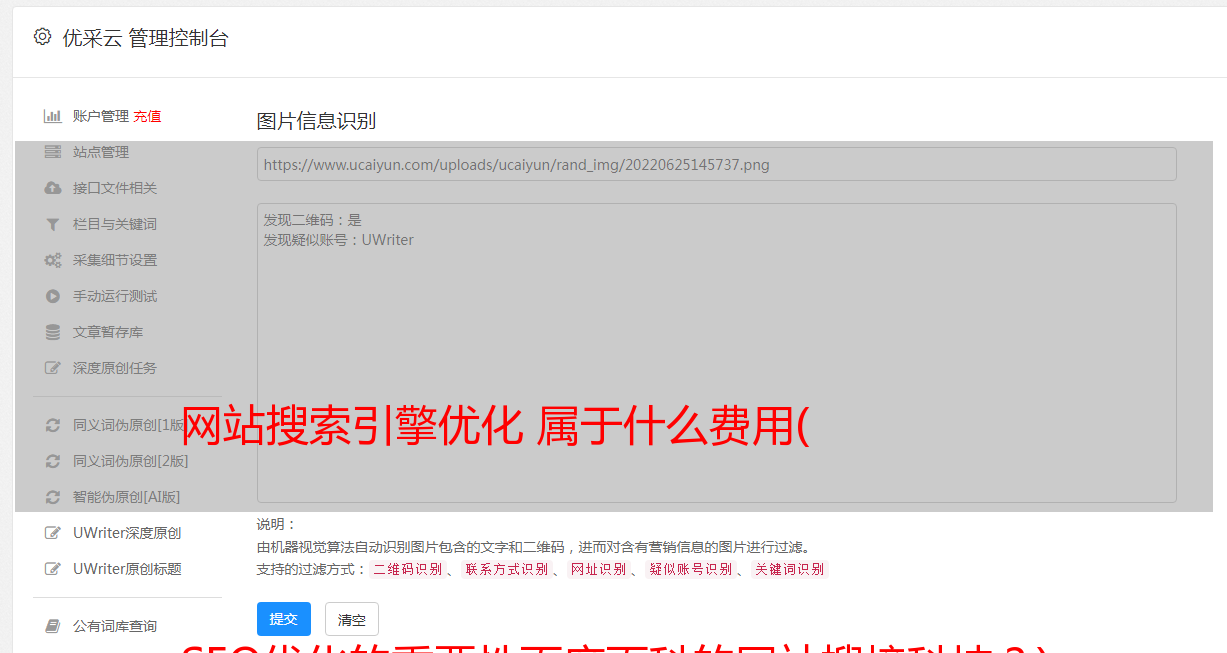Click the server icon for 站点管理

point(53,152)
